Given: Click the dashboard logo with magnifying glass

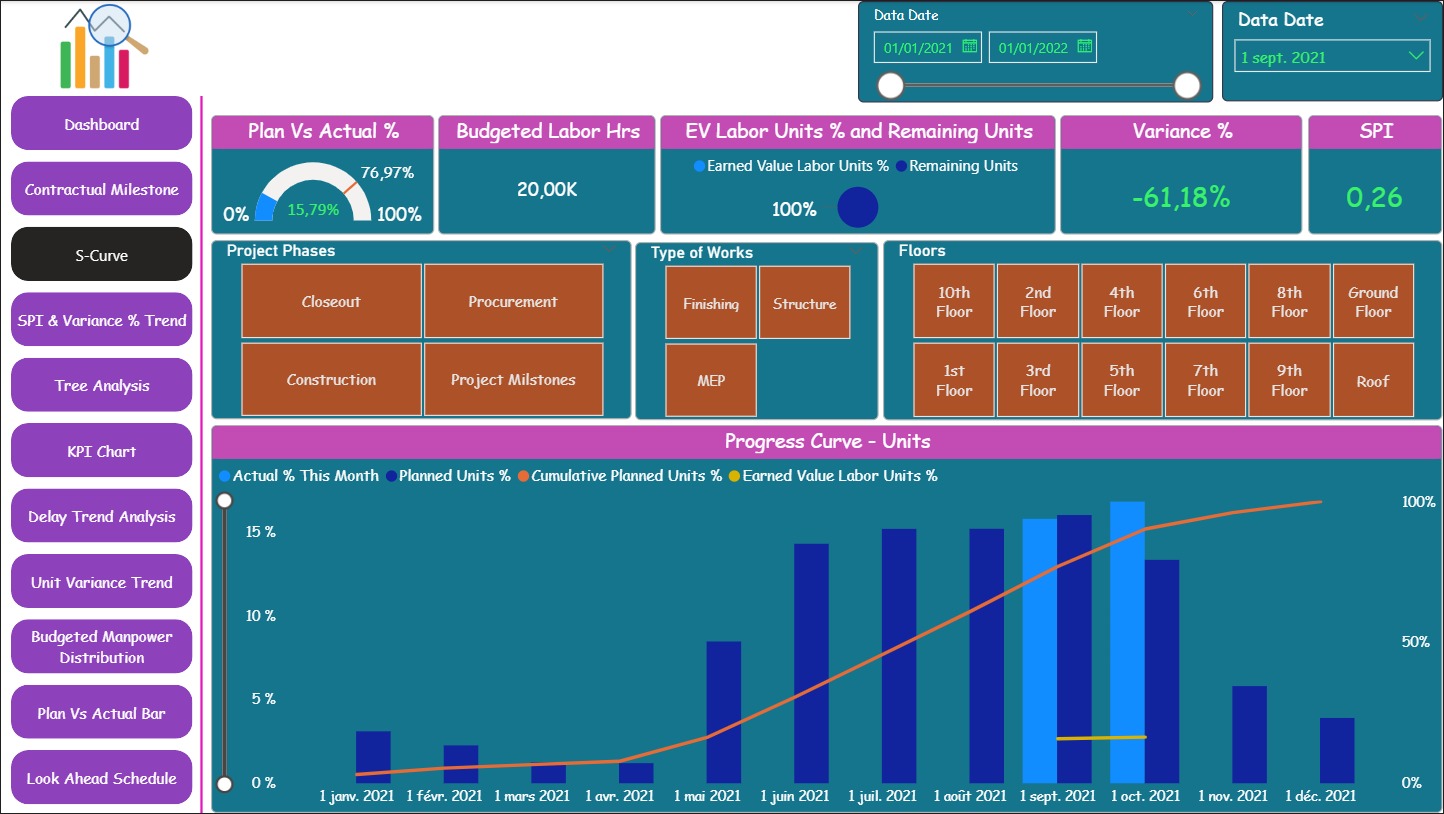Looking at the screenshot, I should pos(104,47).
